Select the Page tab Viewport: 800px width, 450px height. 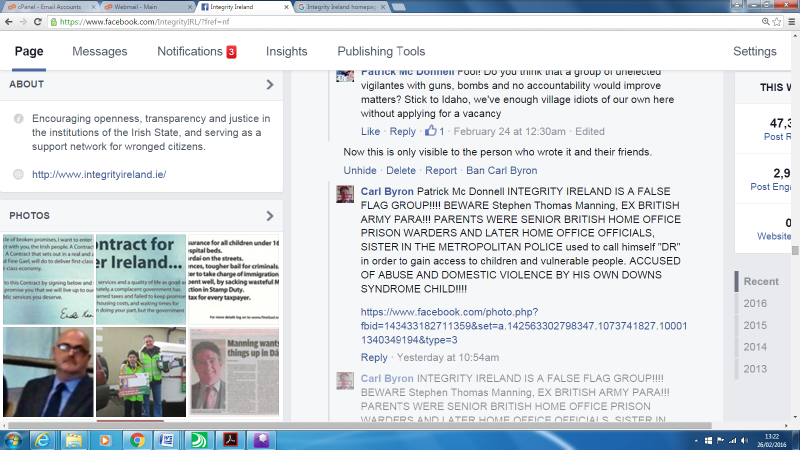[x=29, y=52]
